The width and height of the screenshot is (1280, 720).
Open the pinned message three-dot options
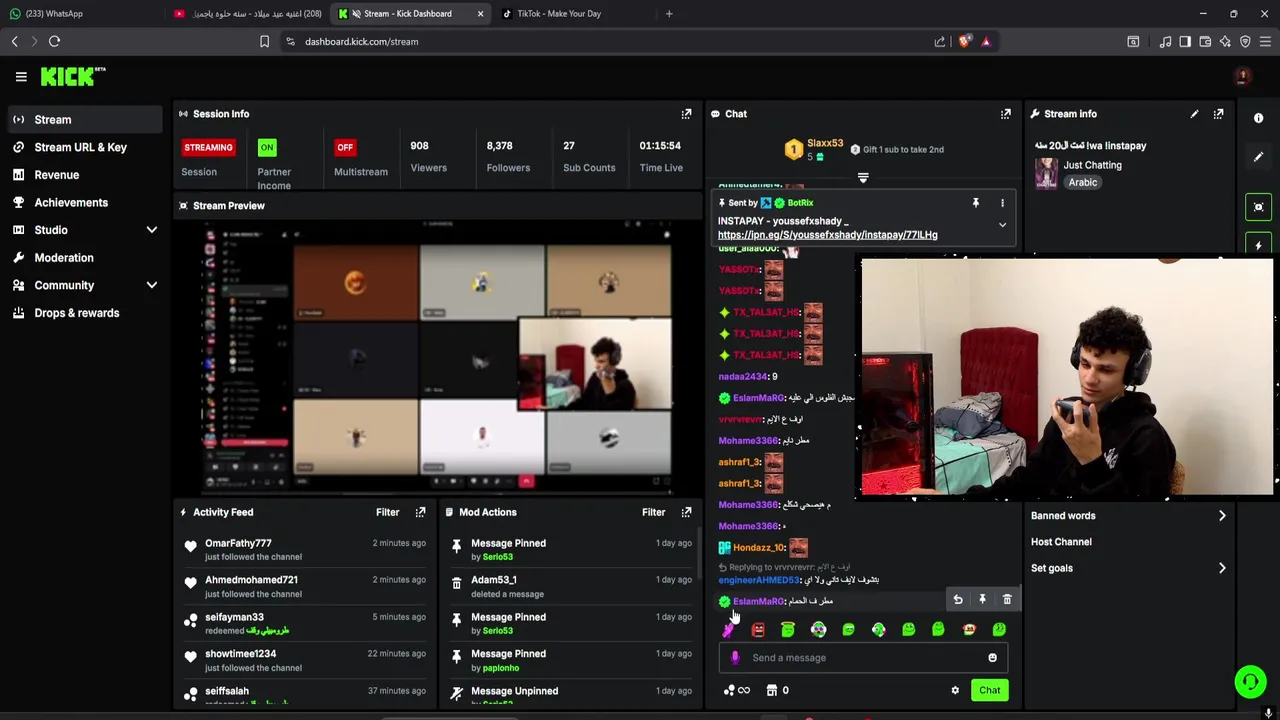point(1002,203)
